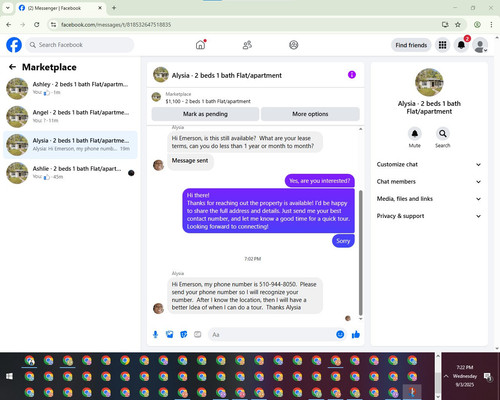Choose a GIF icon in composer
The height and width of the screenshot is (400, 500).
point(198,334)
